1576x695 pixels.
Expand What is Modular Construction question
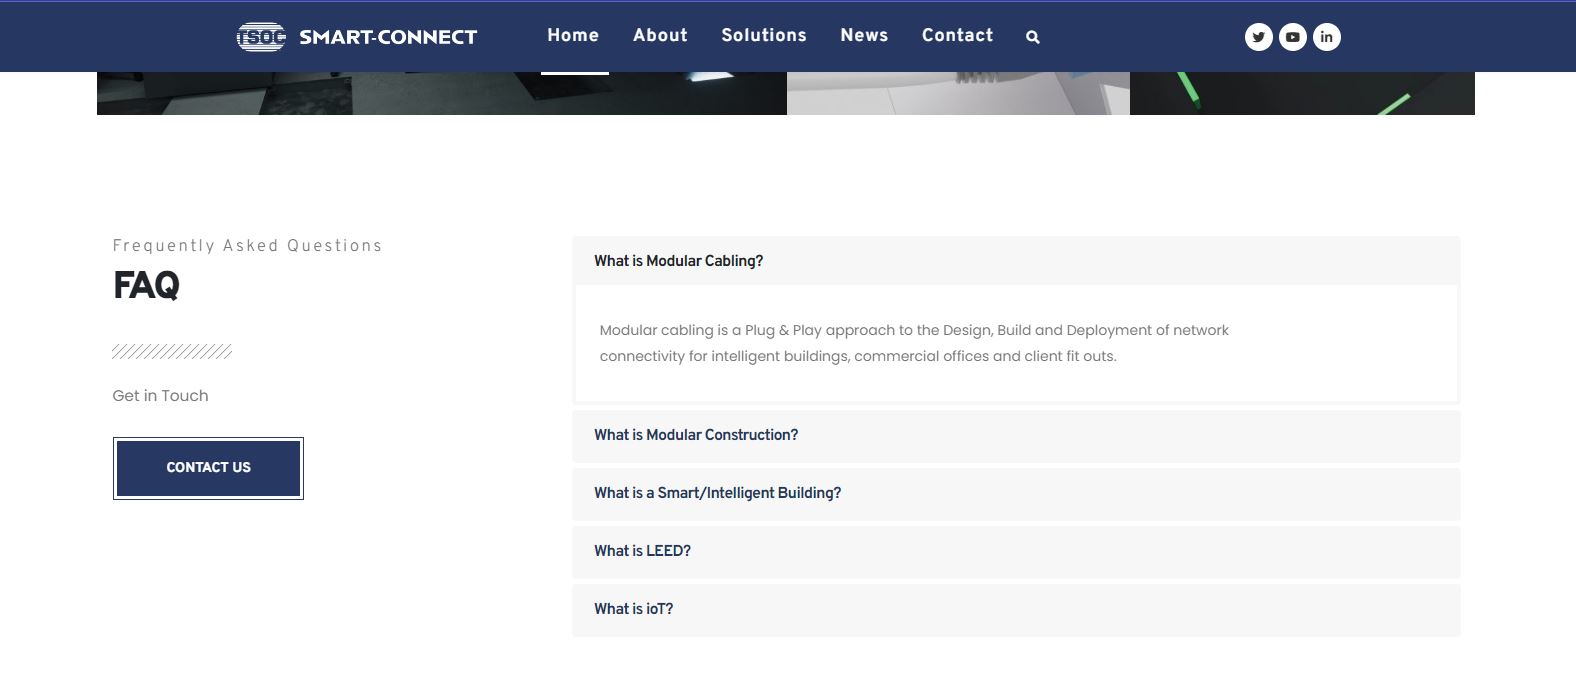(x=1016, y=435)
